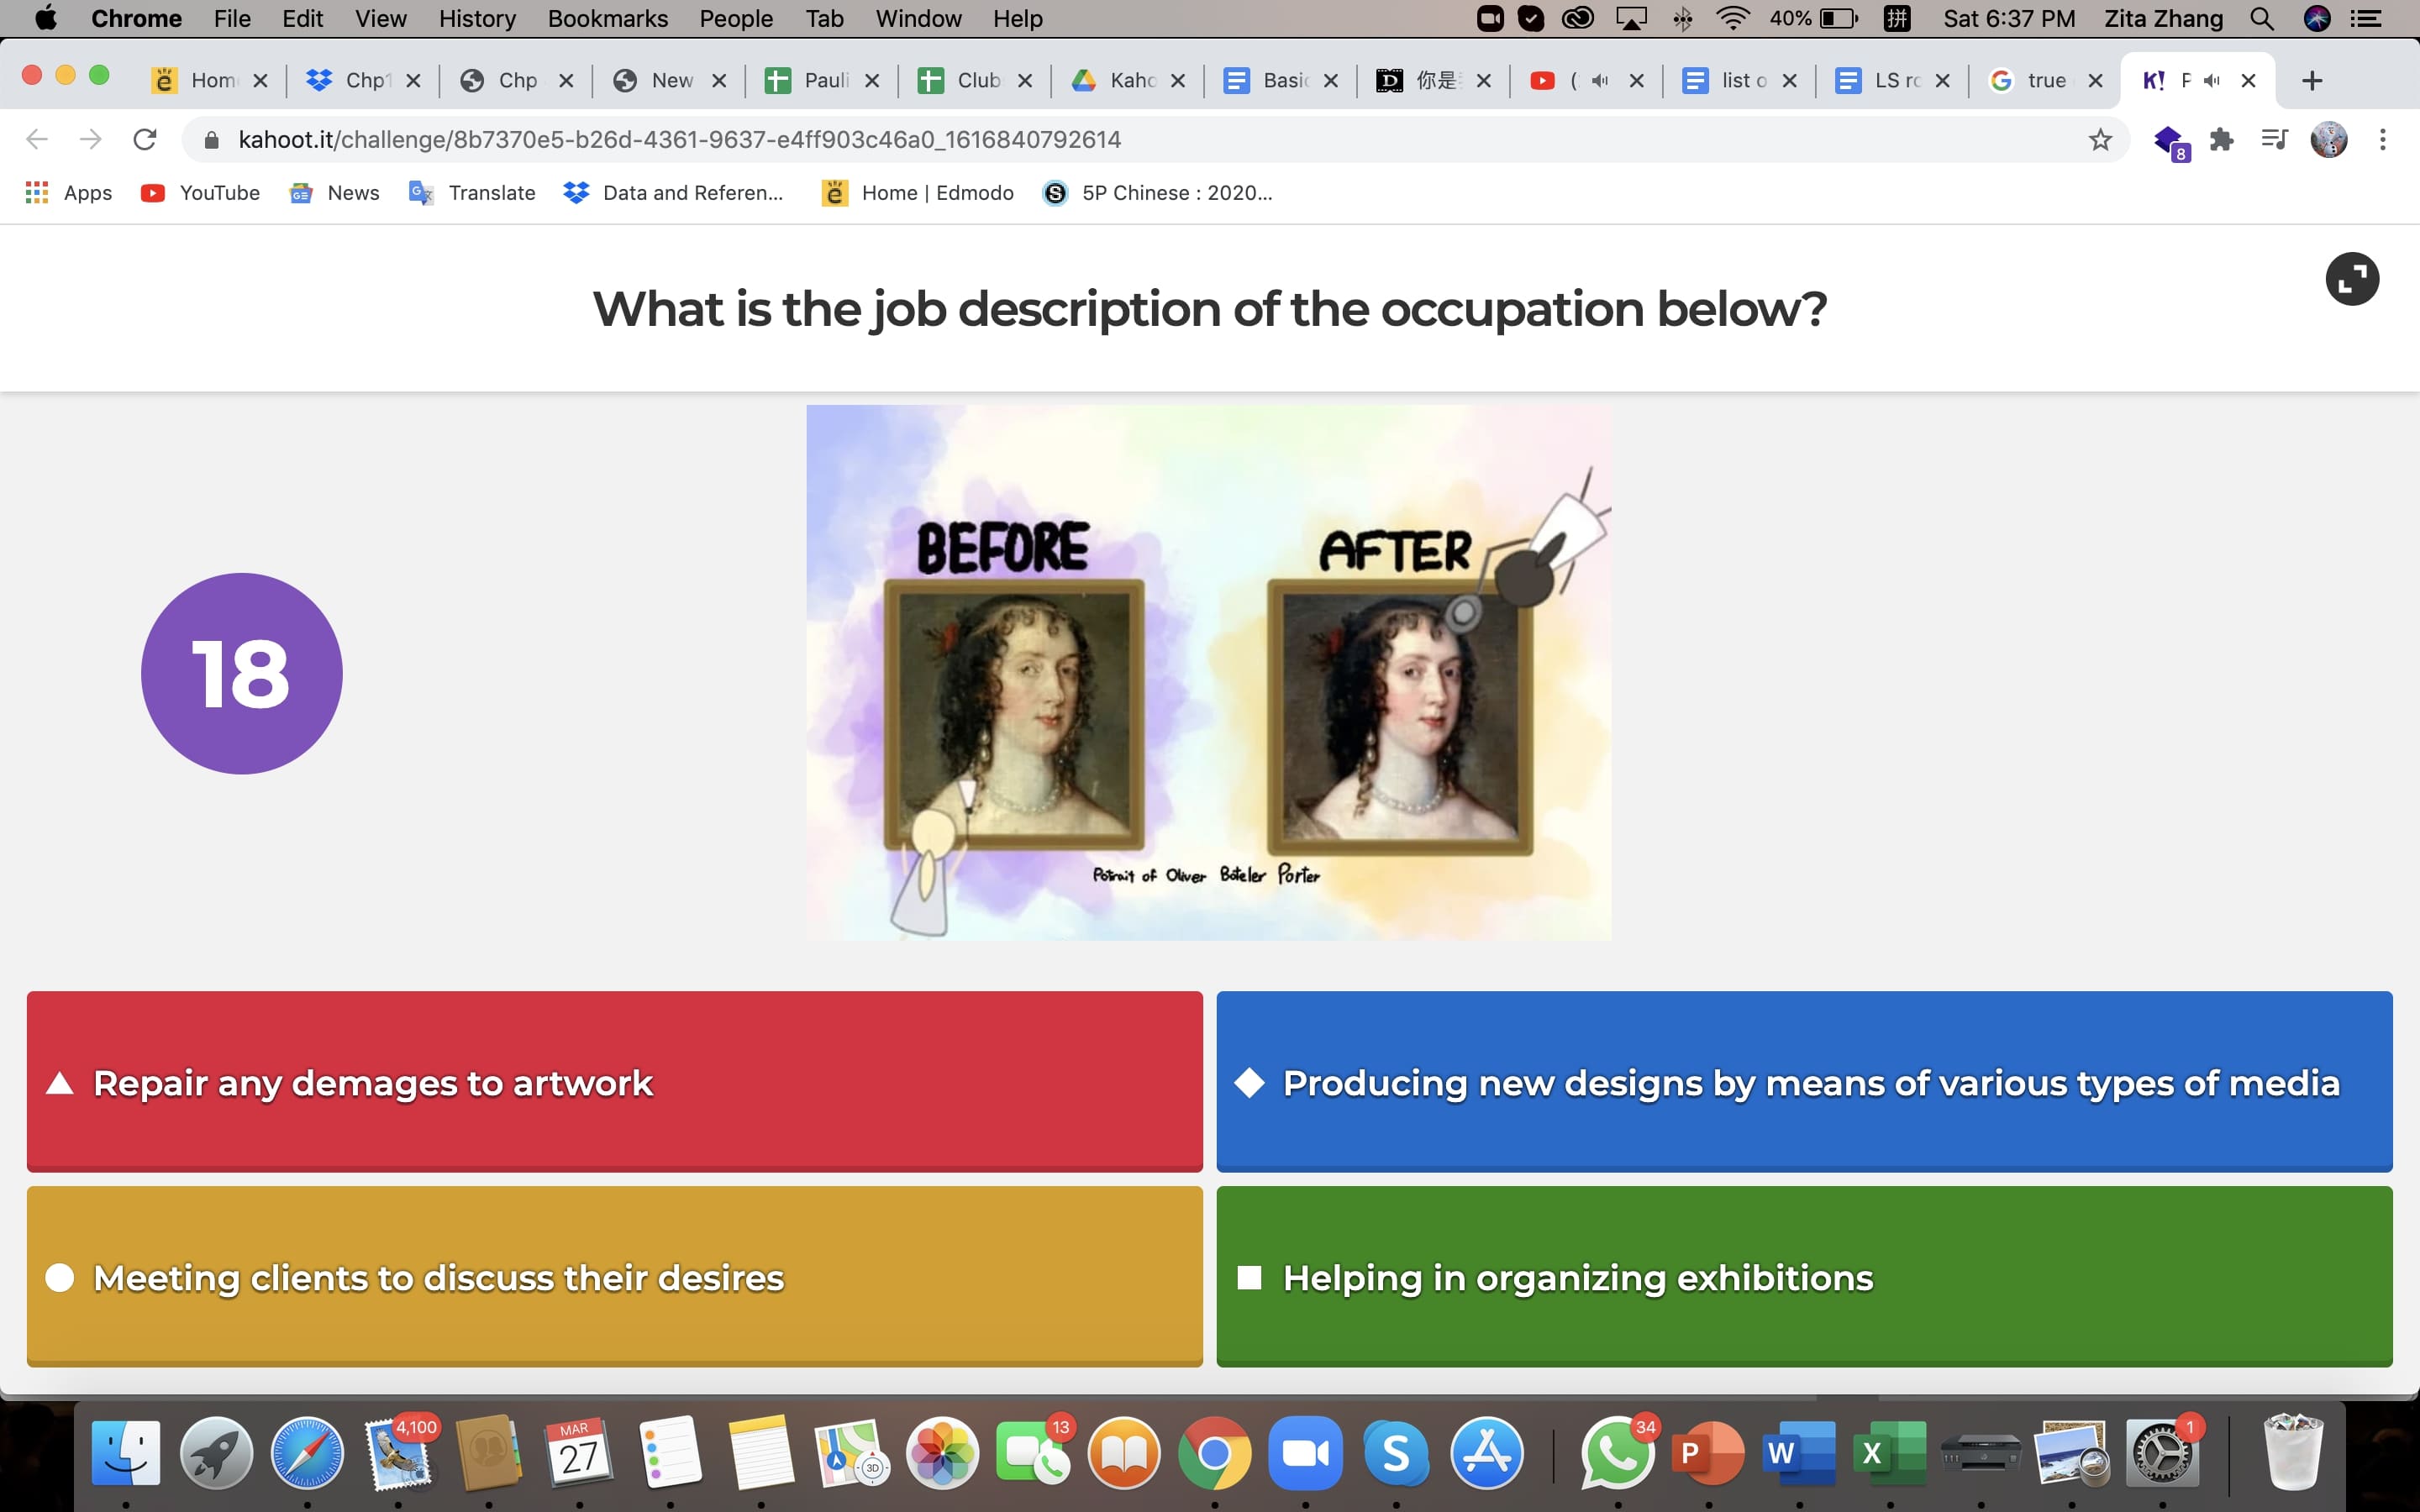
Task: Open System Preferences from the Dock
Action: tap(2161, 1452)
